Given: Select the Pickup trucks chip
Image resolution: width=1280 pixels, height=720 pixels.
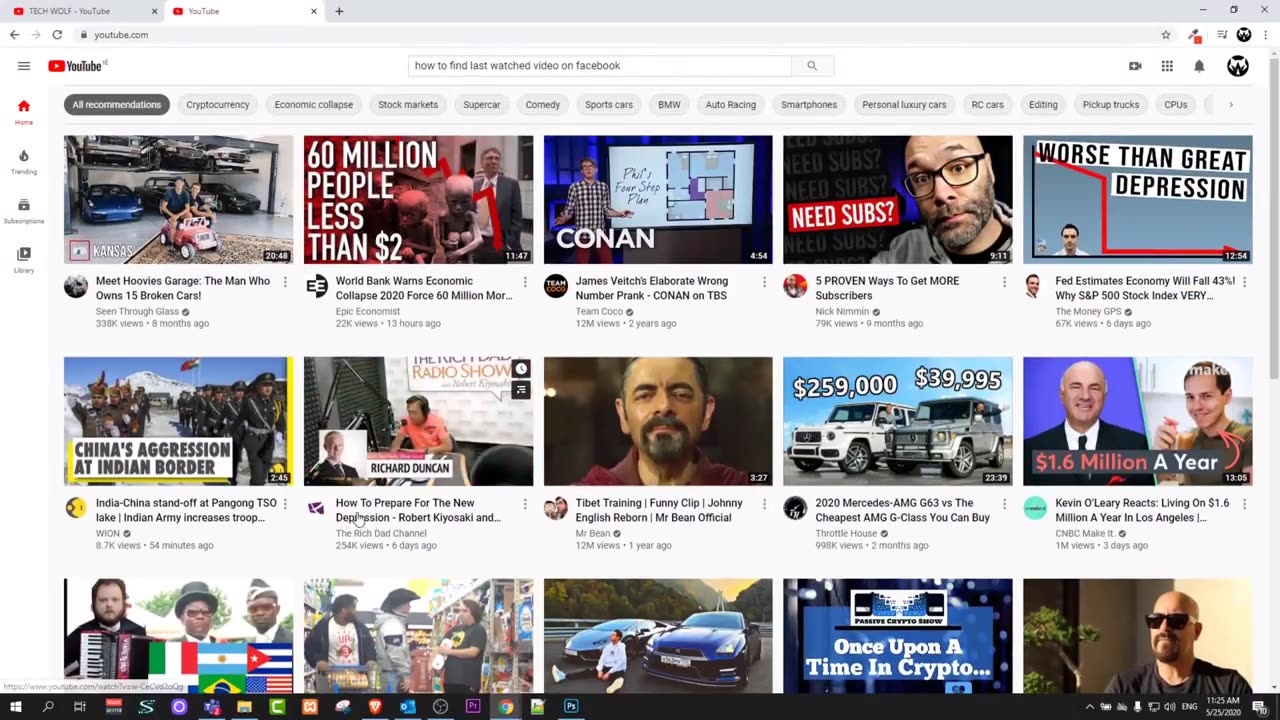Looking at the screenshot, I should [x=1110, y=105].
